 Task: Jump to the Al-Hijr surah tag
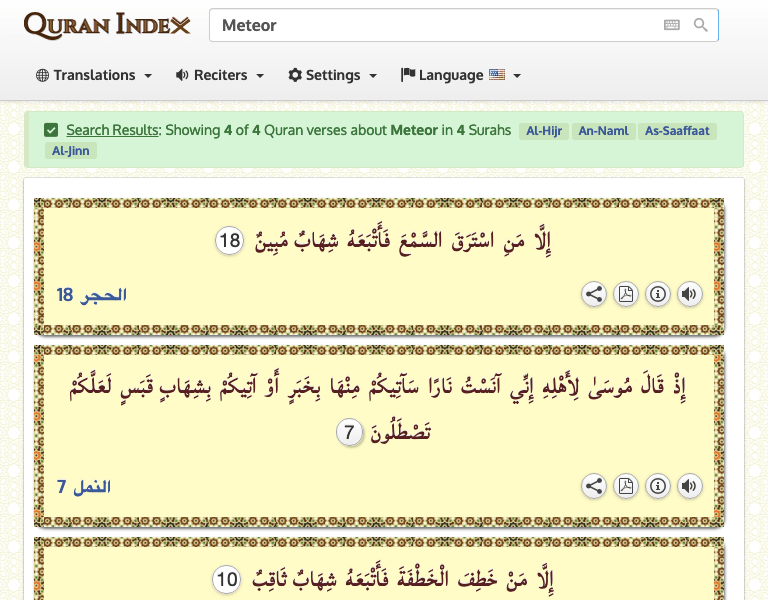pyautogui.click(x=544, y=131)
